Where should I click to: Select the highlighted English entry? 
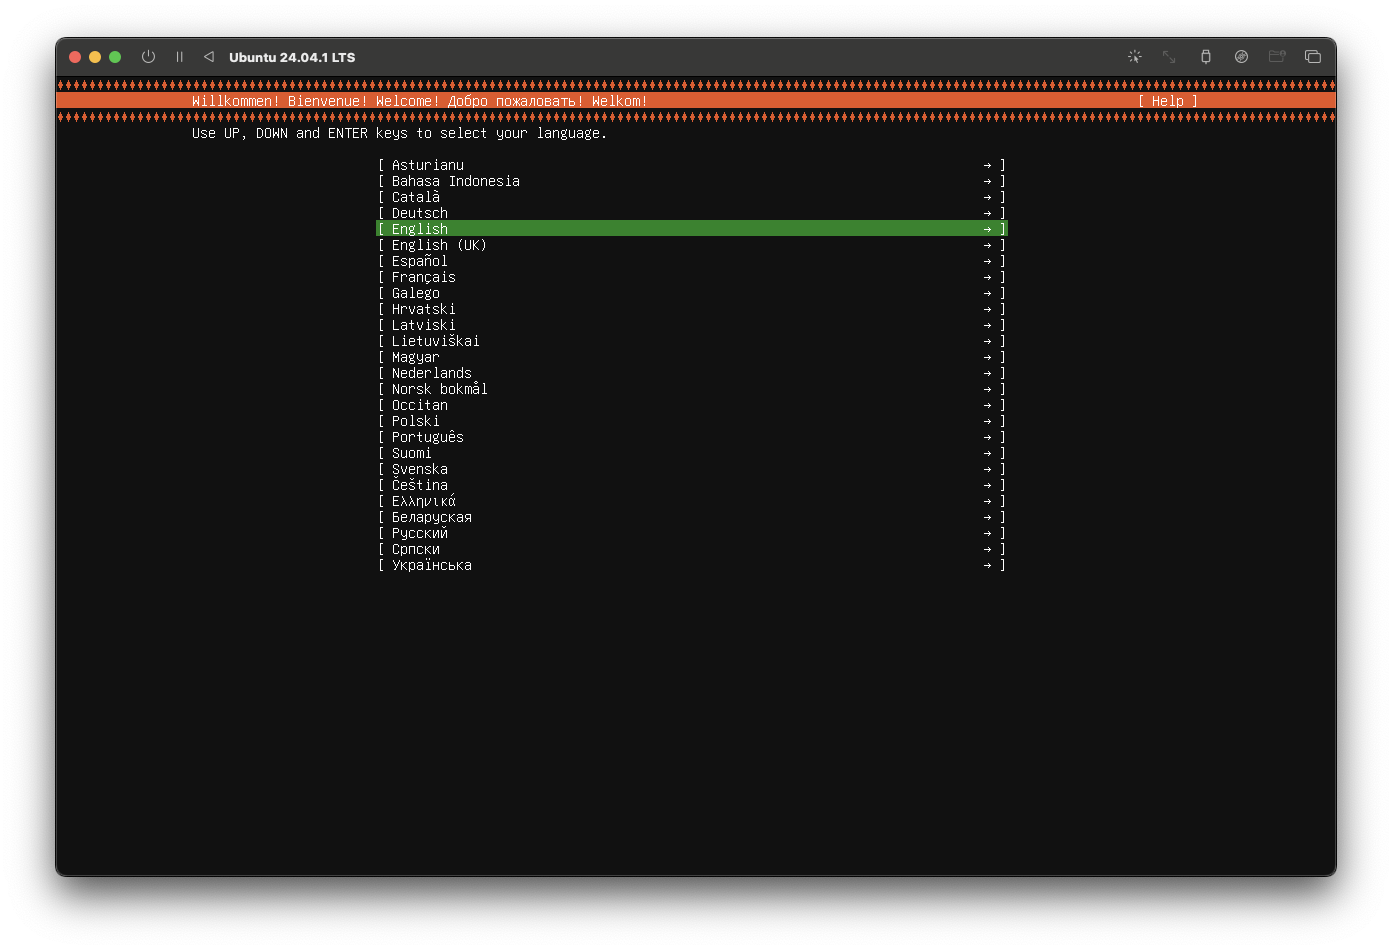pyautogui.click(x=420, y=228)
